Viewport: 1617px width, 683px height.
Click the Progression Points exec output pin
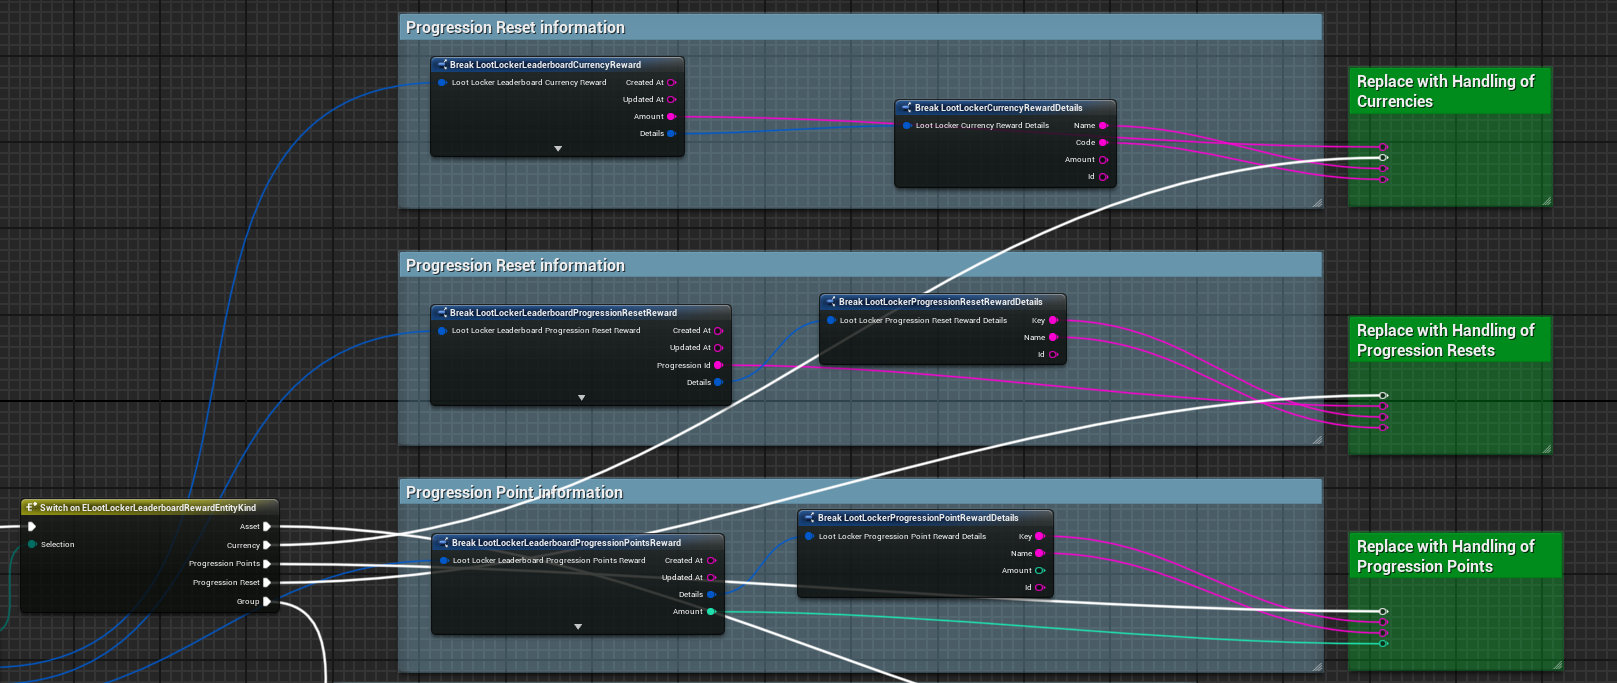pos(267,564)
